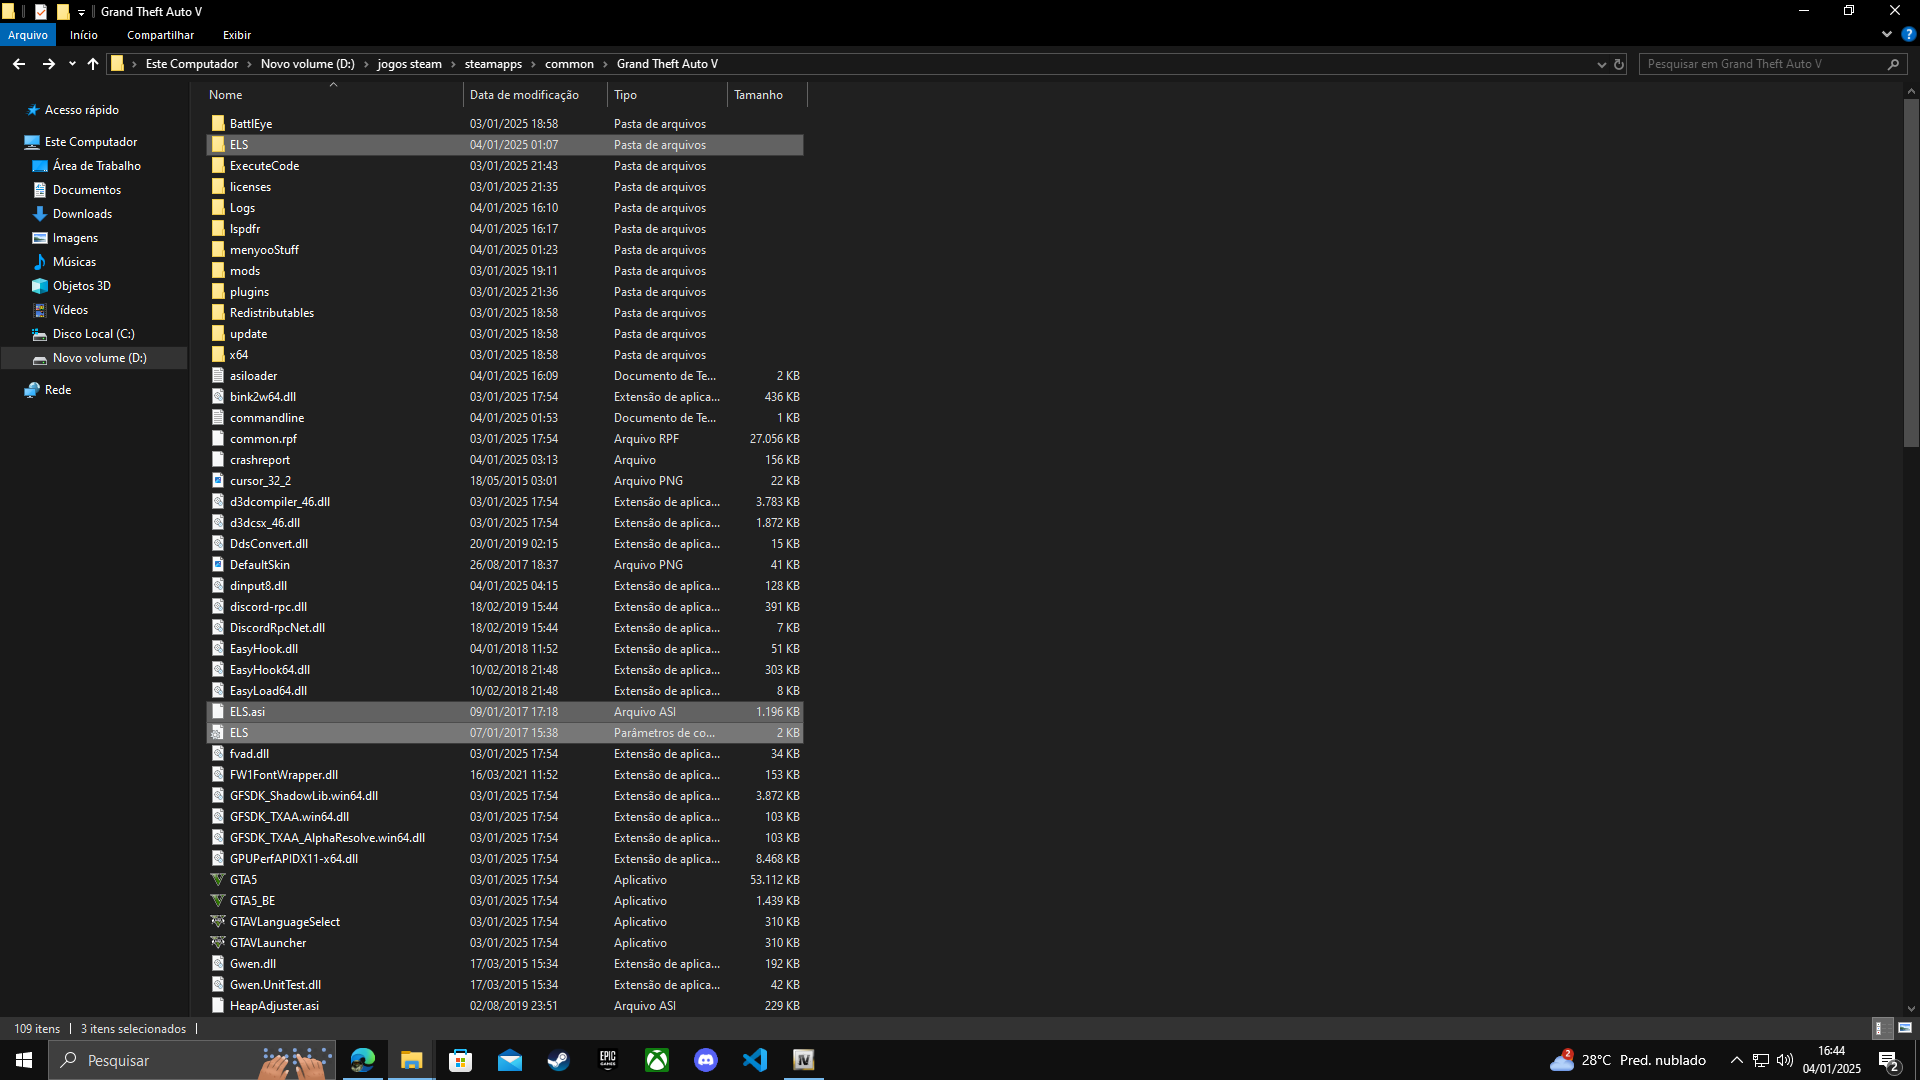Click steamapps in the breadcrumb path
The image size is (1920, 1080).
point(493,64)
